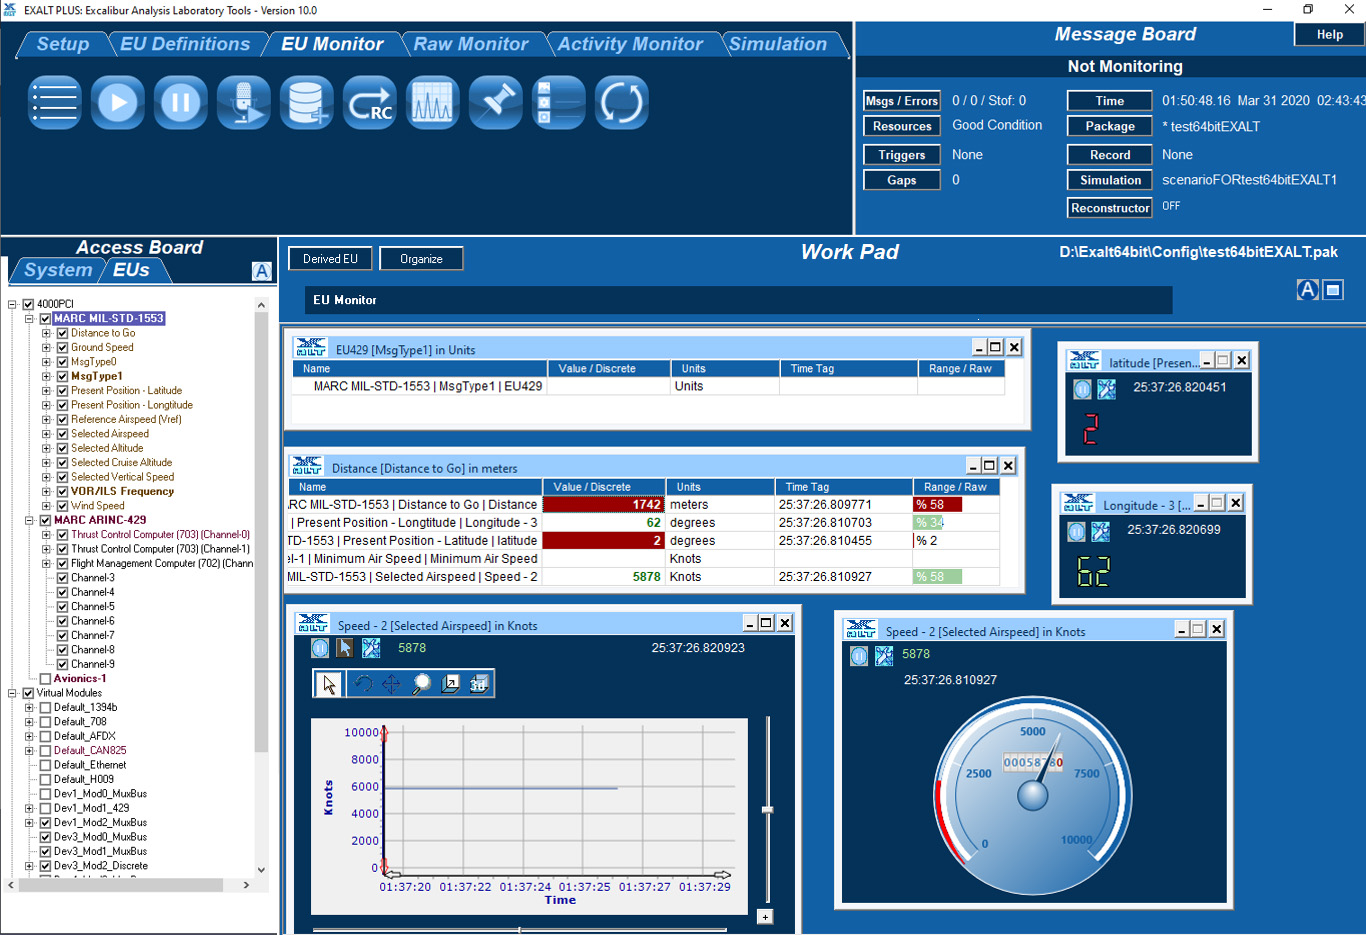Screen dimensions: 1366x935
Task: Click the Derived EU button
Action: pyautogui.click(x=331, y=259)
